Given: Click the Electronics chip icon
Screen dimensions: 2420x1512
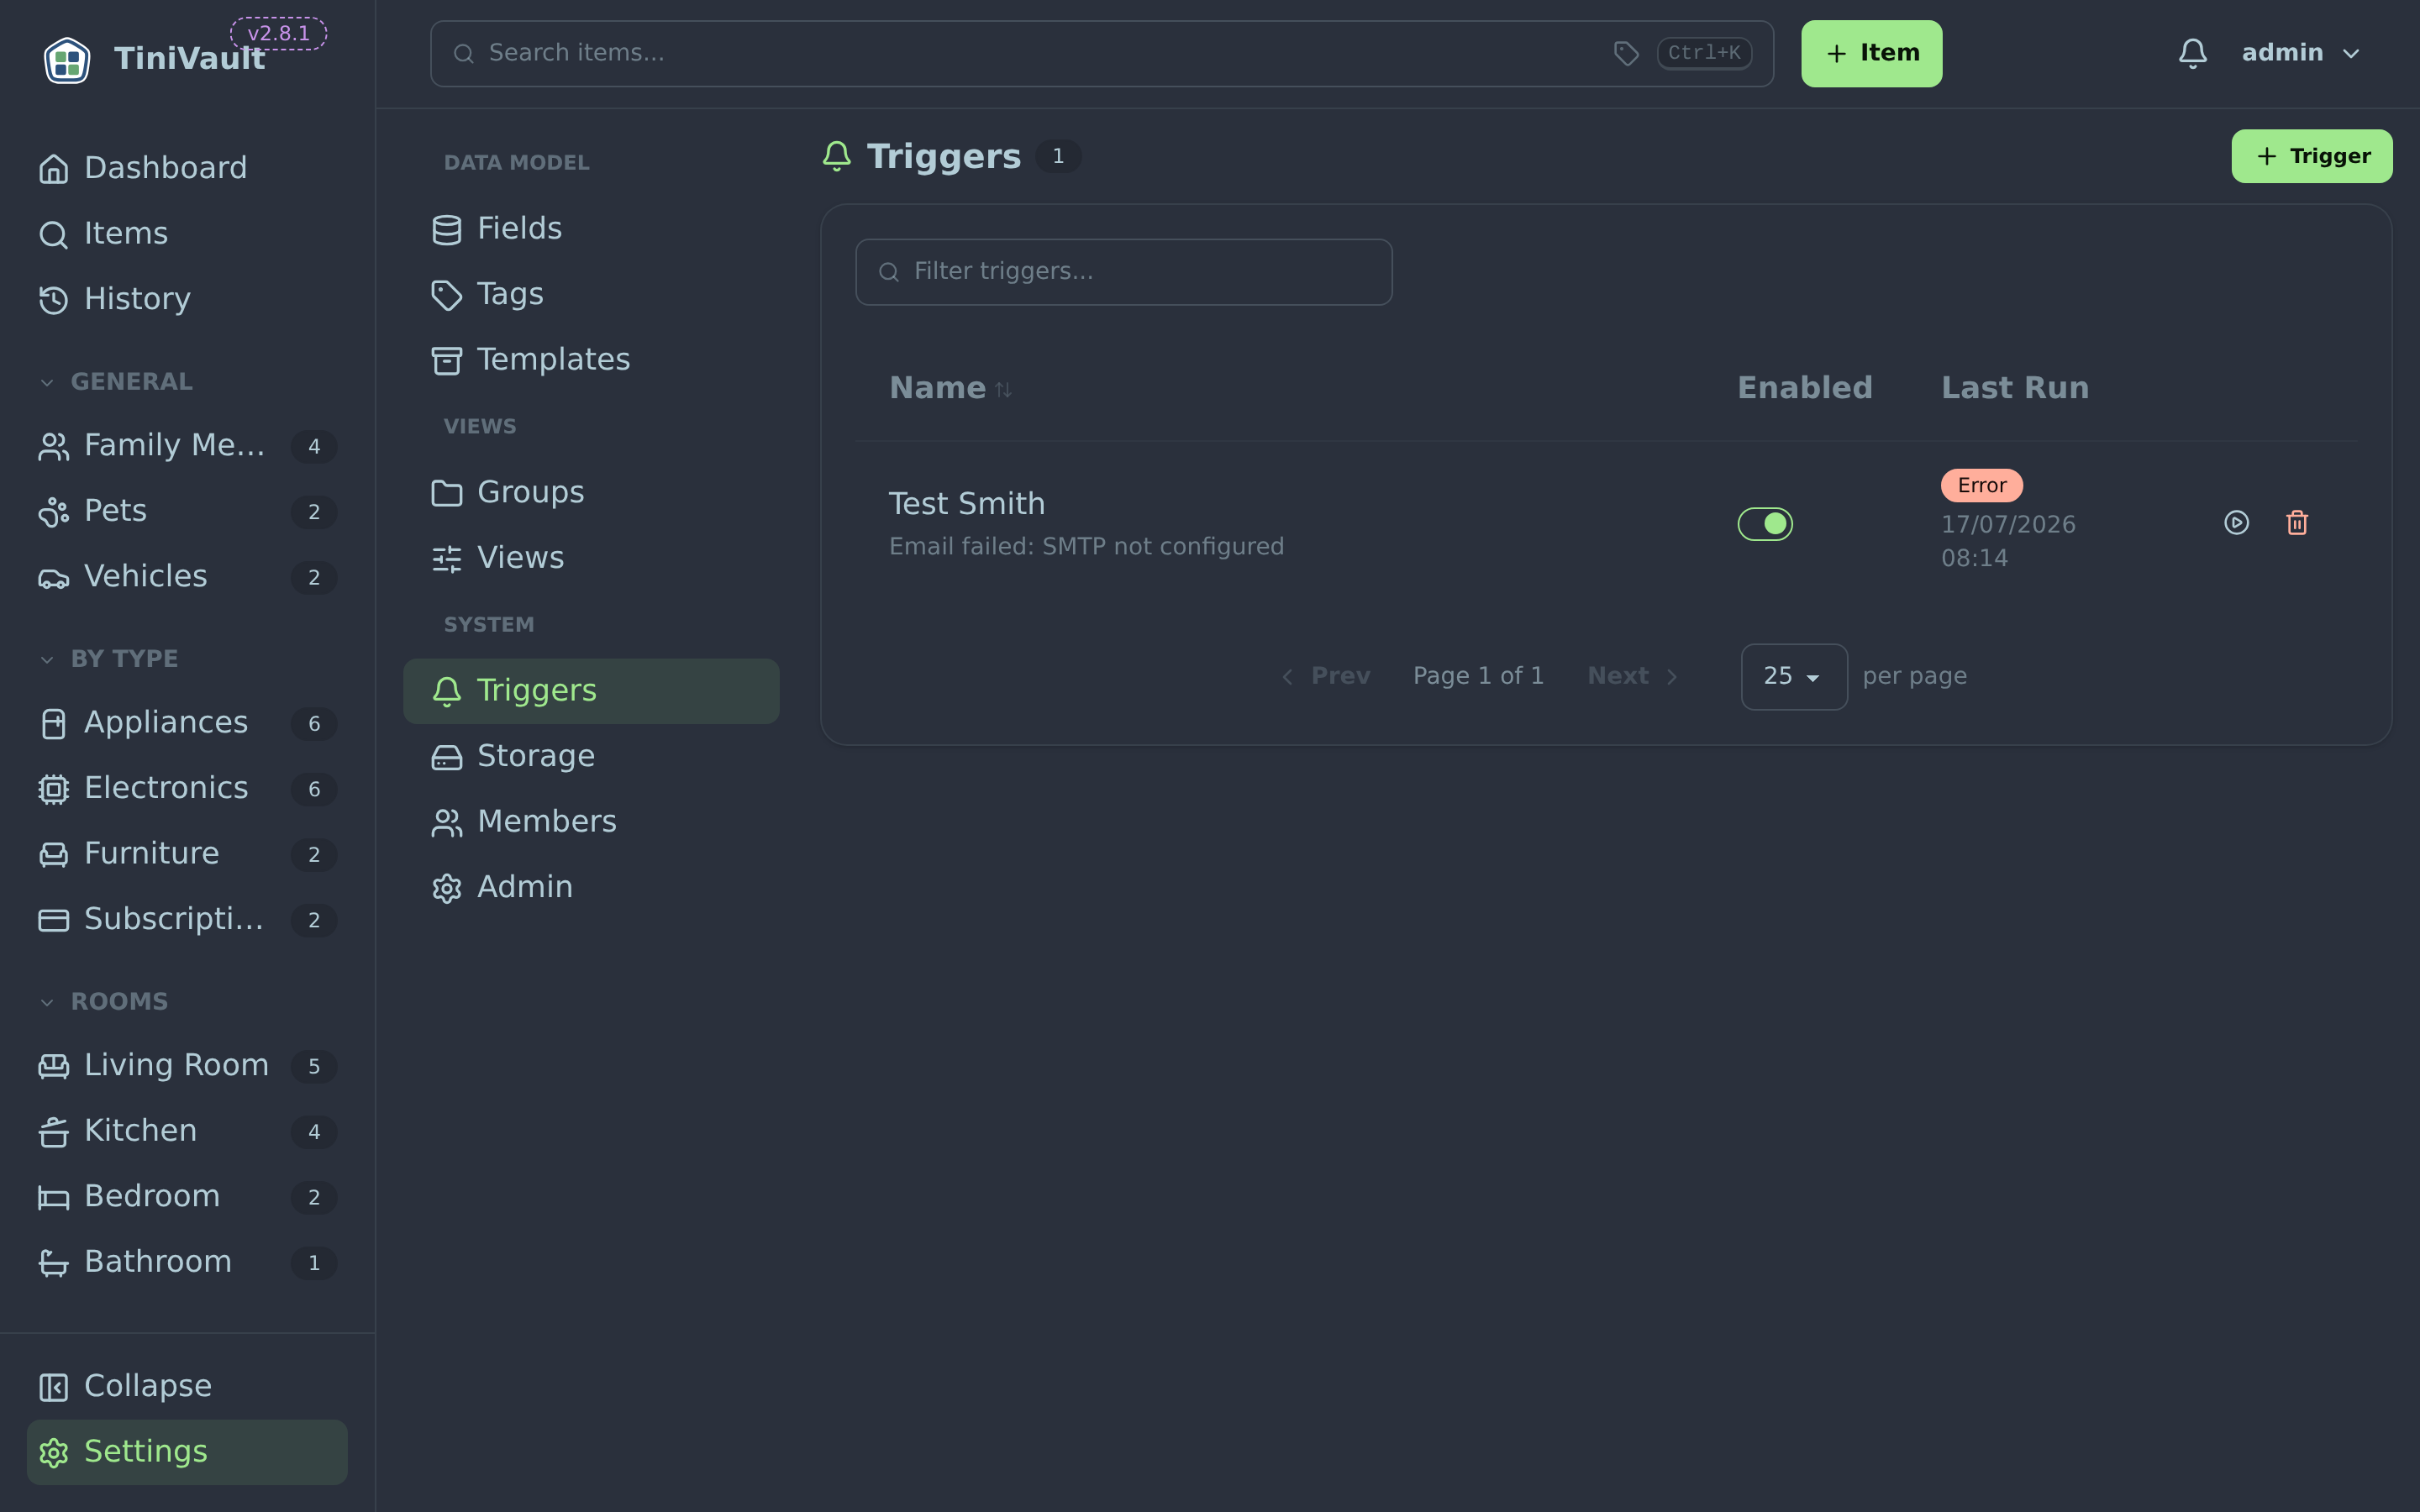Looking at the screenshot, I should [x=54, y=789].
